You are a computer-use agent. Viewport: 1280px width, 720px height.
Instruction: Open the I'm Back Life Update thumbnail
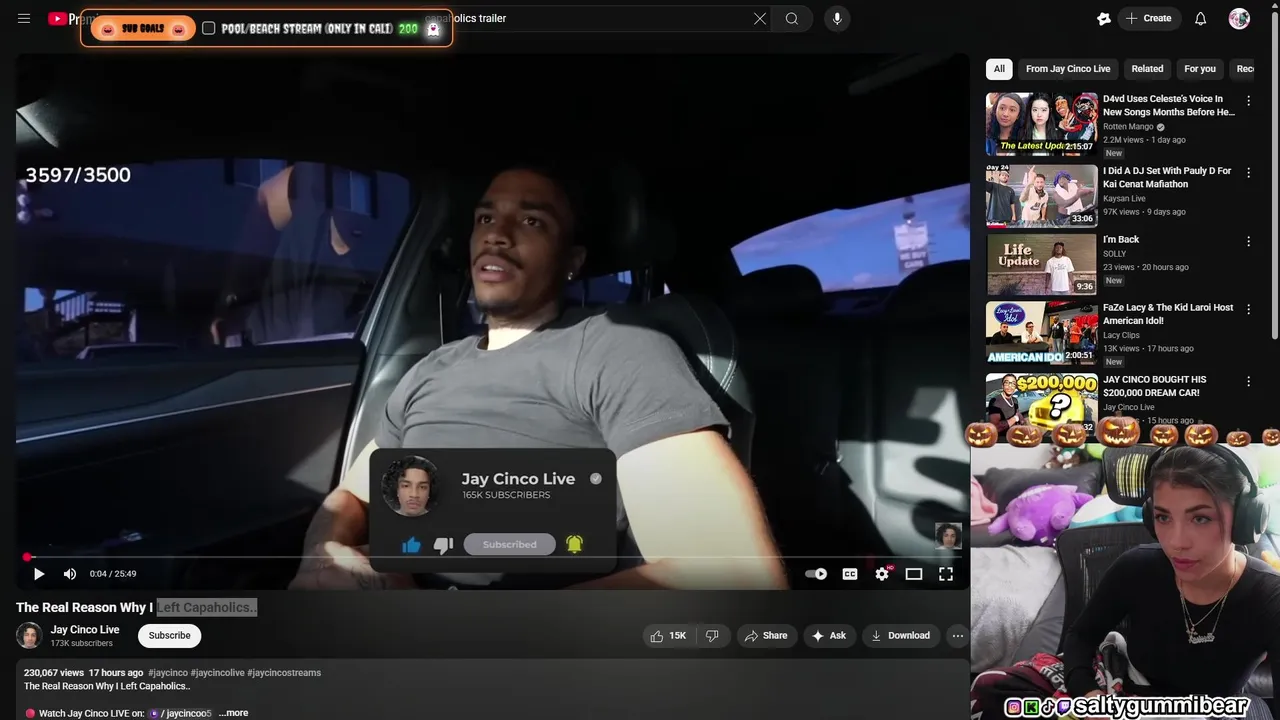[x=1042, y=264]
